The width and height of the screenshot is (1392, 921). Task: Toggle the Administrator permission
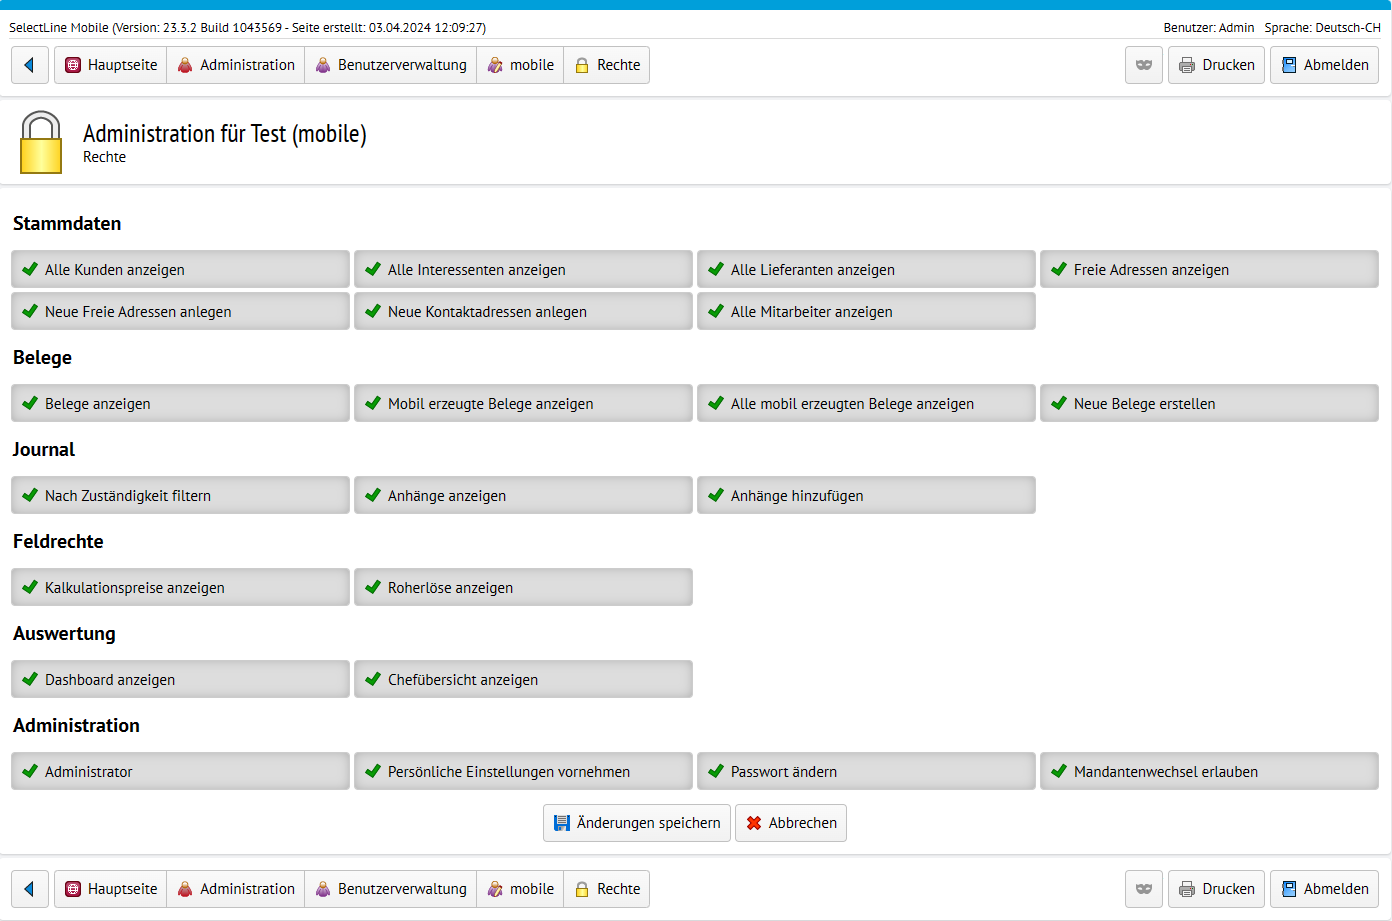pos(180,772)
